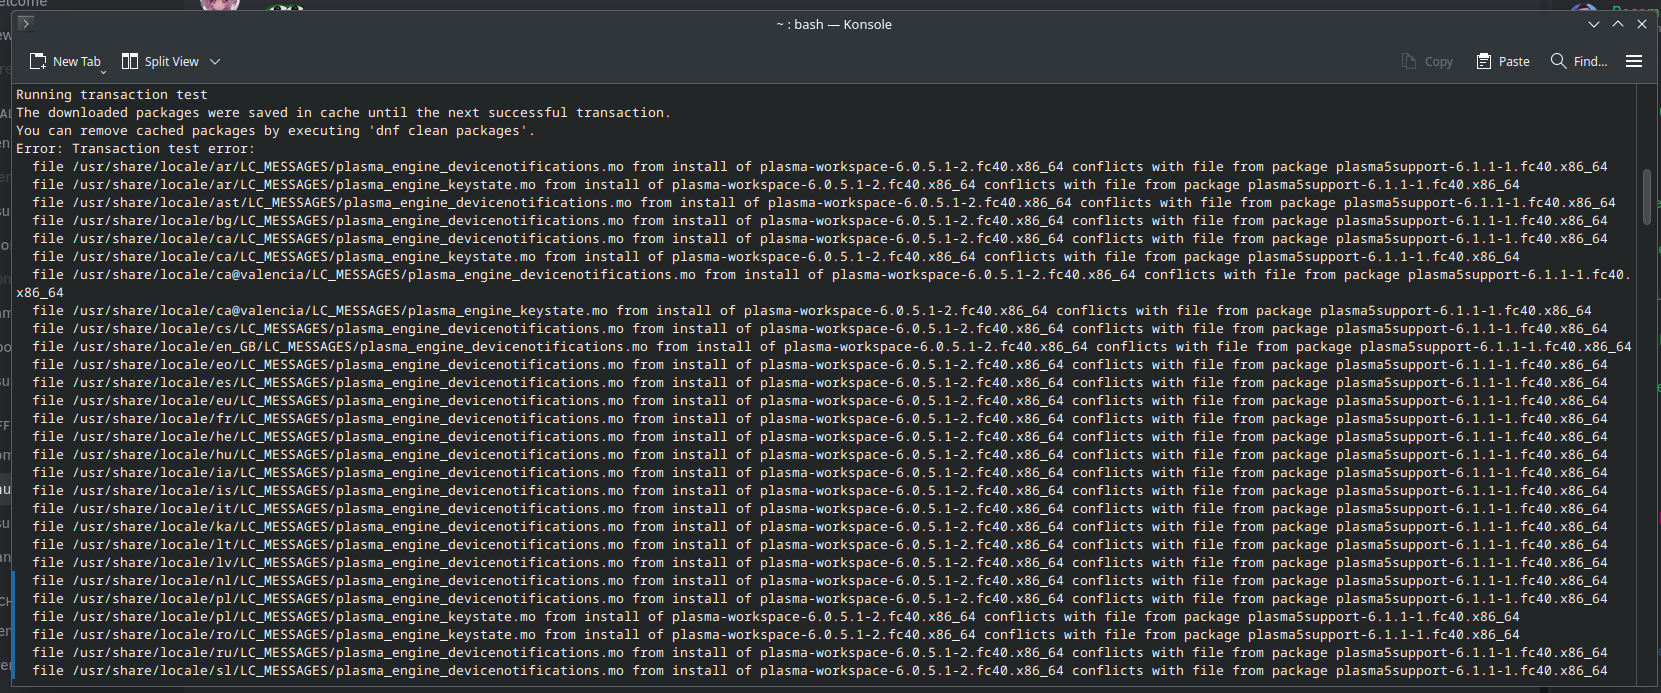The image size is (1661, 693).
Task: Click the locale/en_GB devicenotifications.mo conflict line
Action: [x=832, y=347]
